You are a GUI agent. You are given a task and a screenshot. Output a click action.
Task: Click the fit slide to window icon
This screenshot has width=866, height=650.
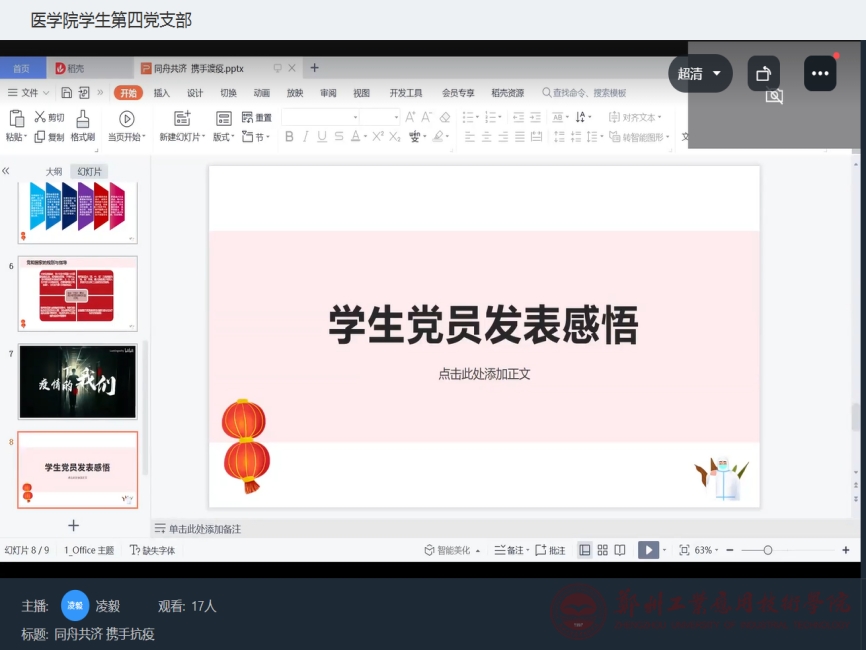(684, 550)
